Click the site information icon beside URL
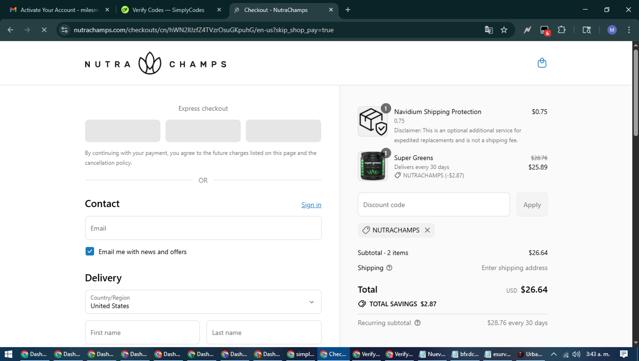 pos(64,30)
